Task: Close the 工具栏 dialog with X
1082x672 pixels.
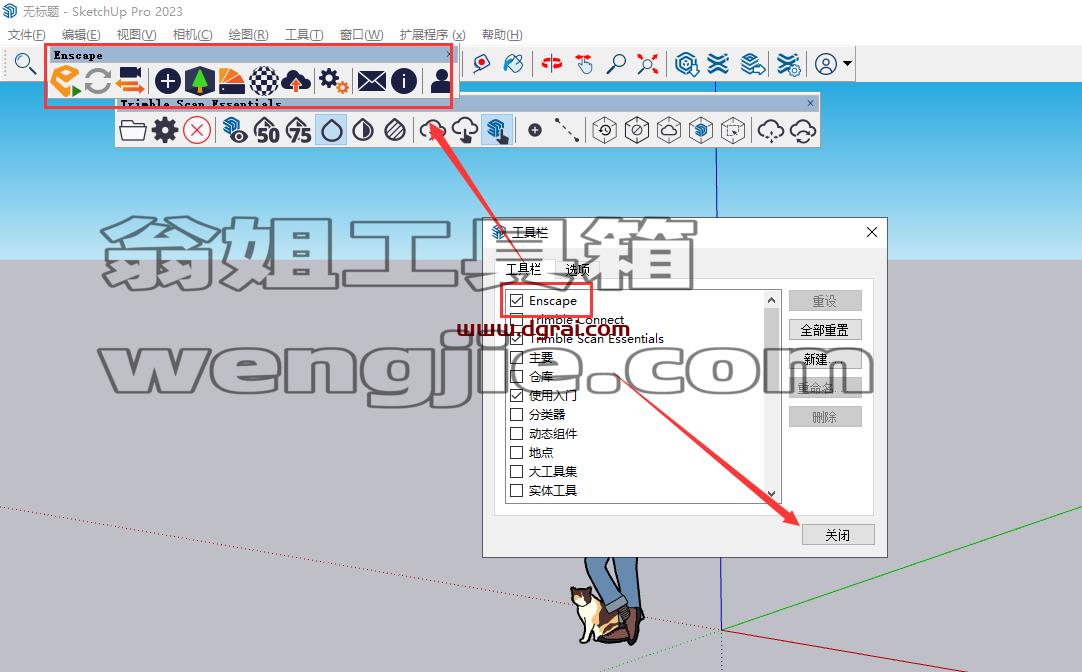Action: tap(872, 233)
